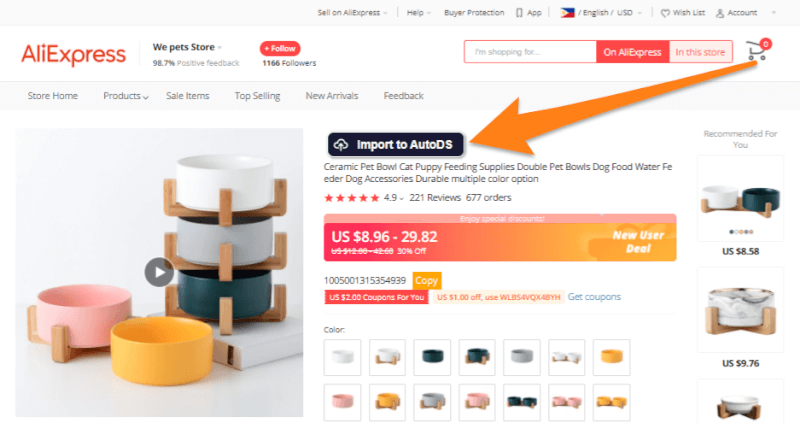Select dark green bowl with stand option

coord(477,357)
